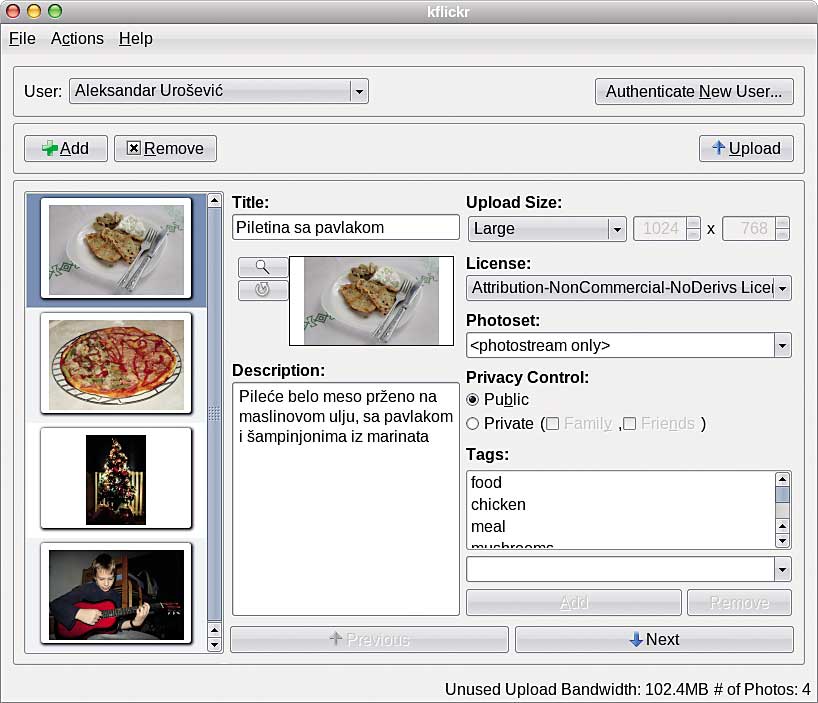Select the boy with guitar thumbnail

[x=116, y=593]
